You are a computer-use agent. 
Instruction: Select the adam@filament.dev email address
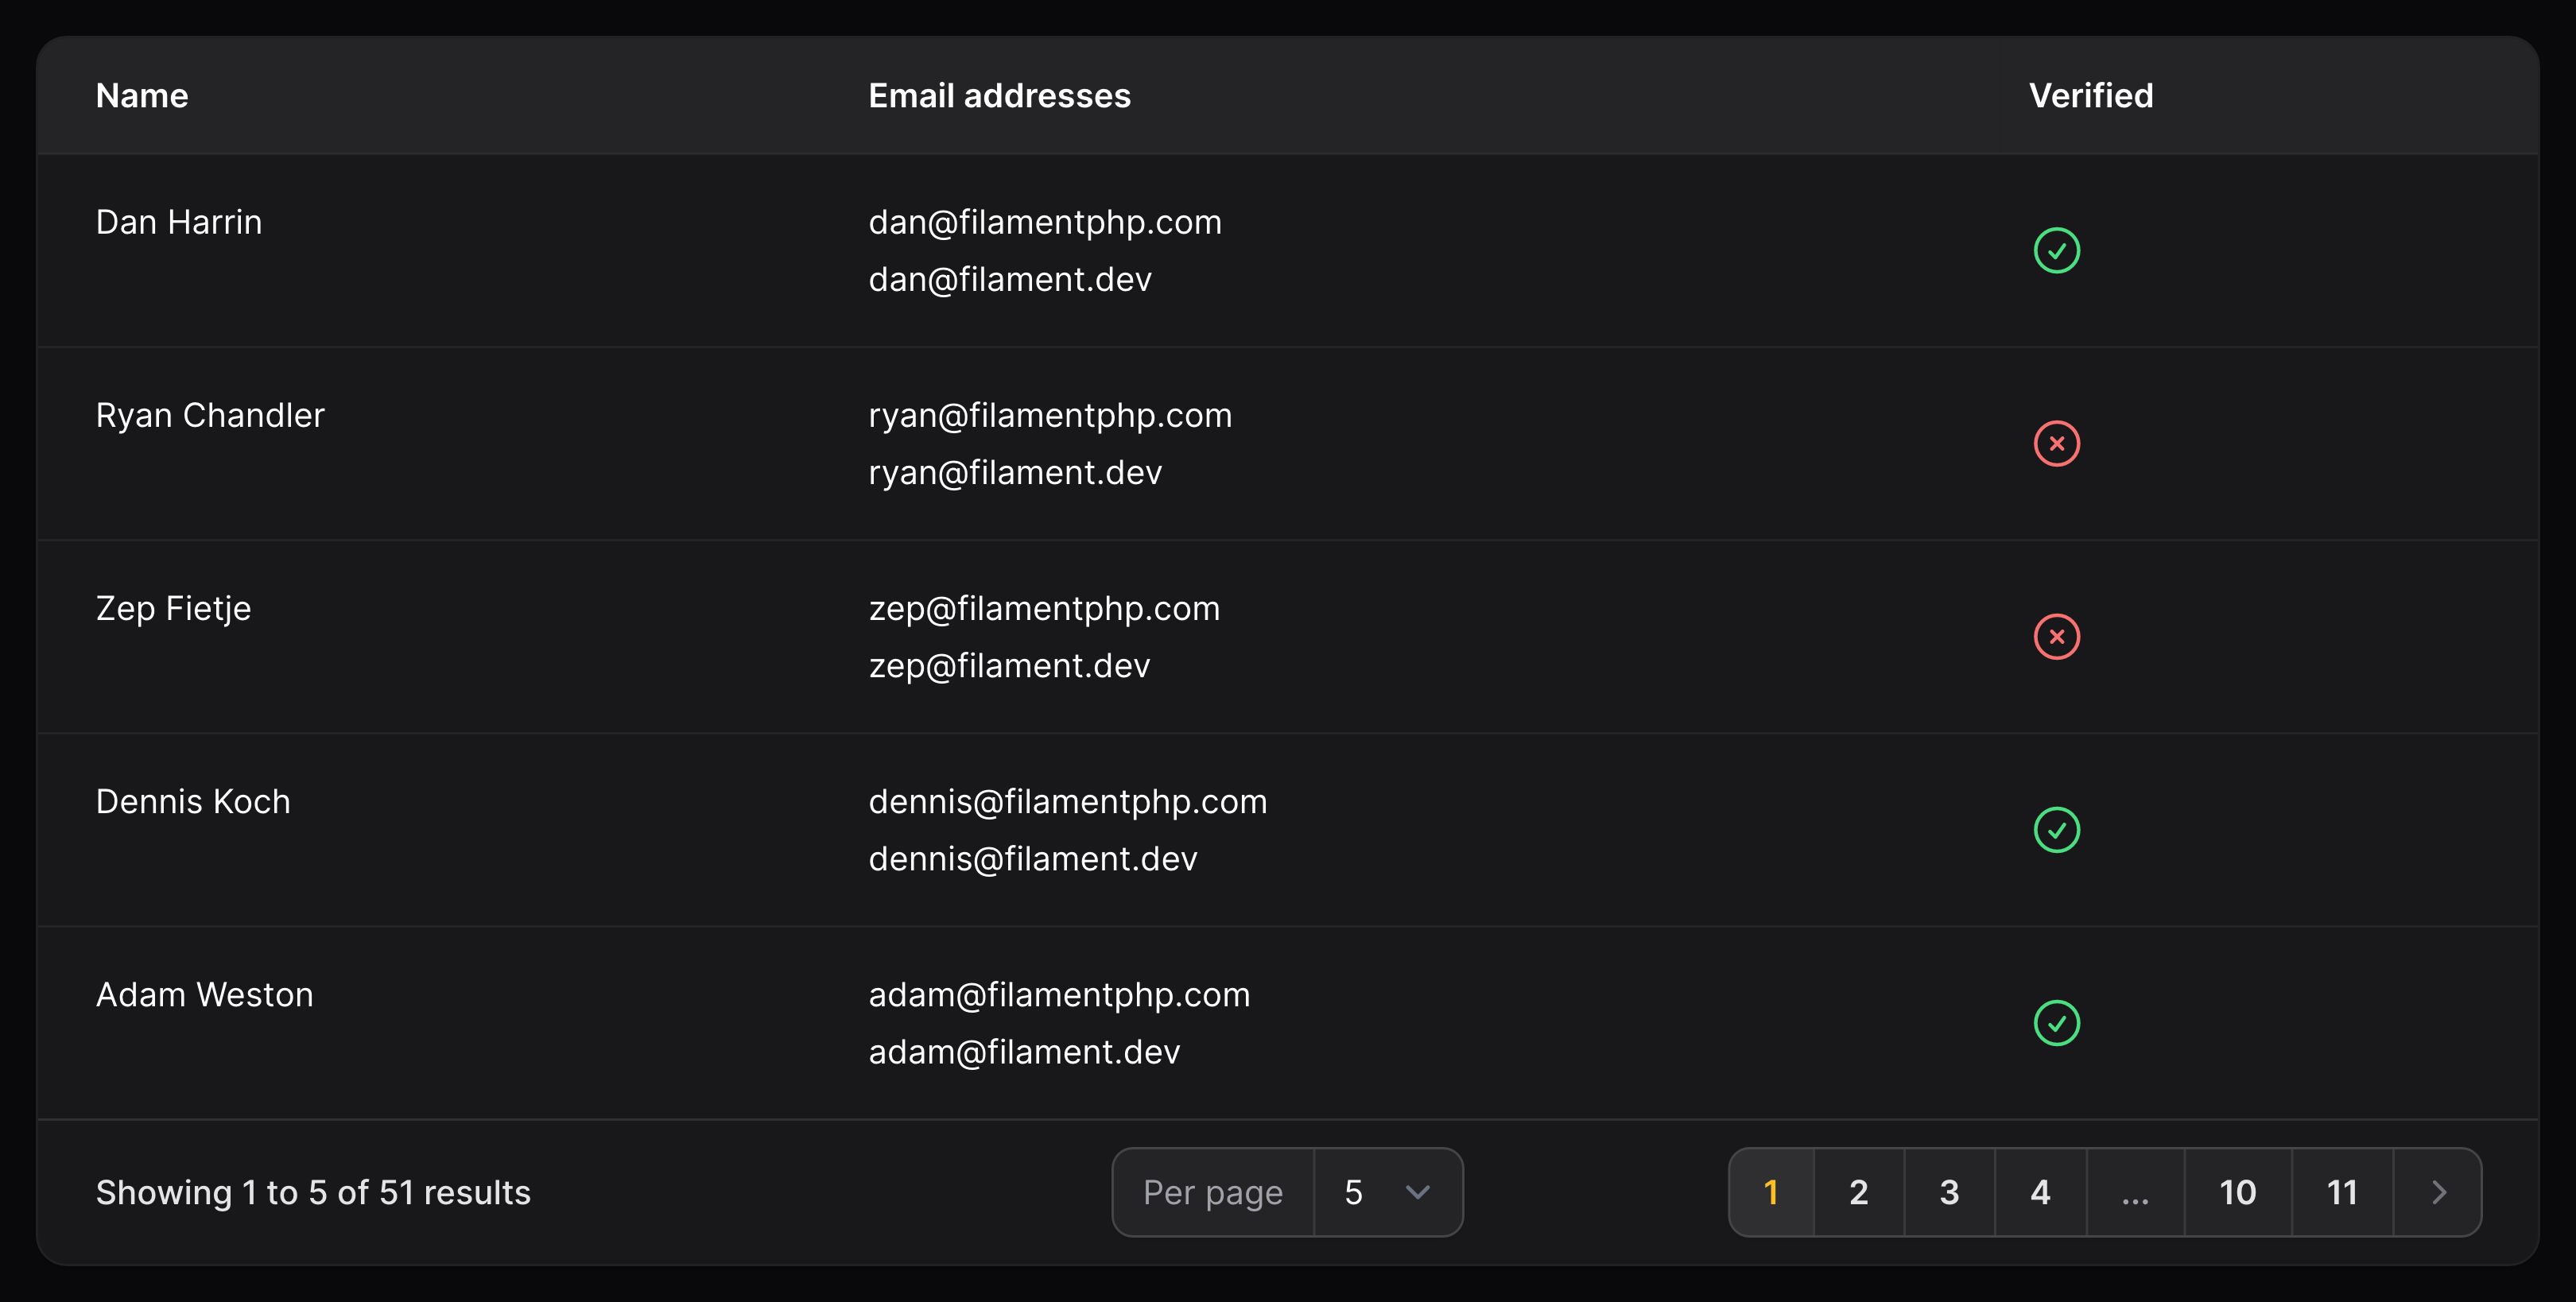pos(1024,1052)
